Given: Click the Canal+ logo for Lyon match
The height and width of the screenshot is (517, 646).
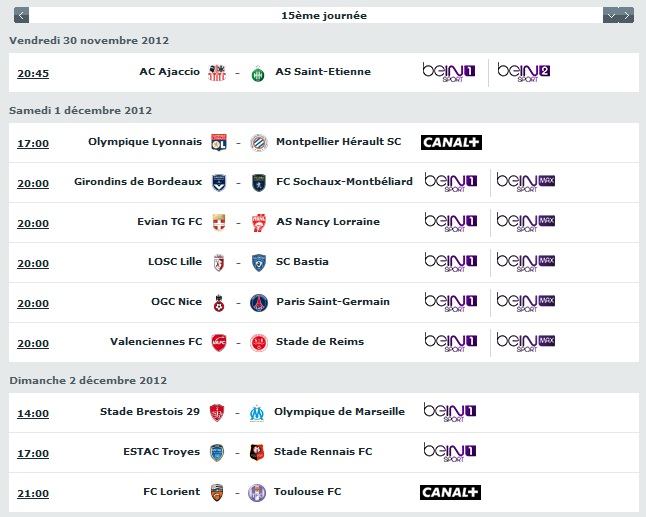Looking at the screenshot, I should [x=451, y=143].
